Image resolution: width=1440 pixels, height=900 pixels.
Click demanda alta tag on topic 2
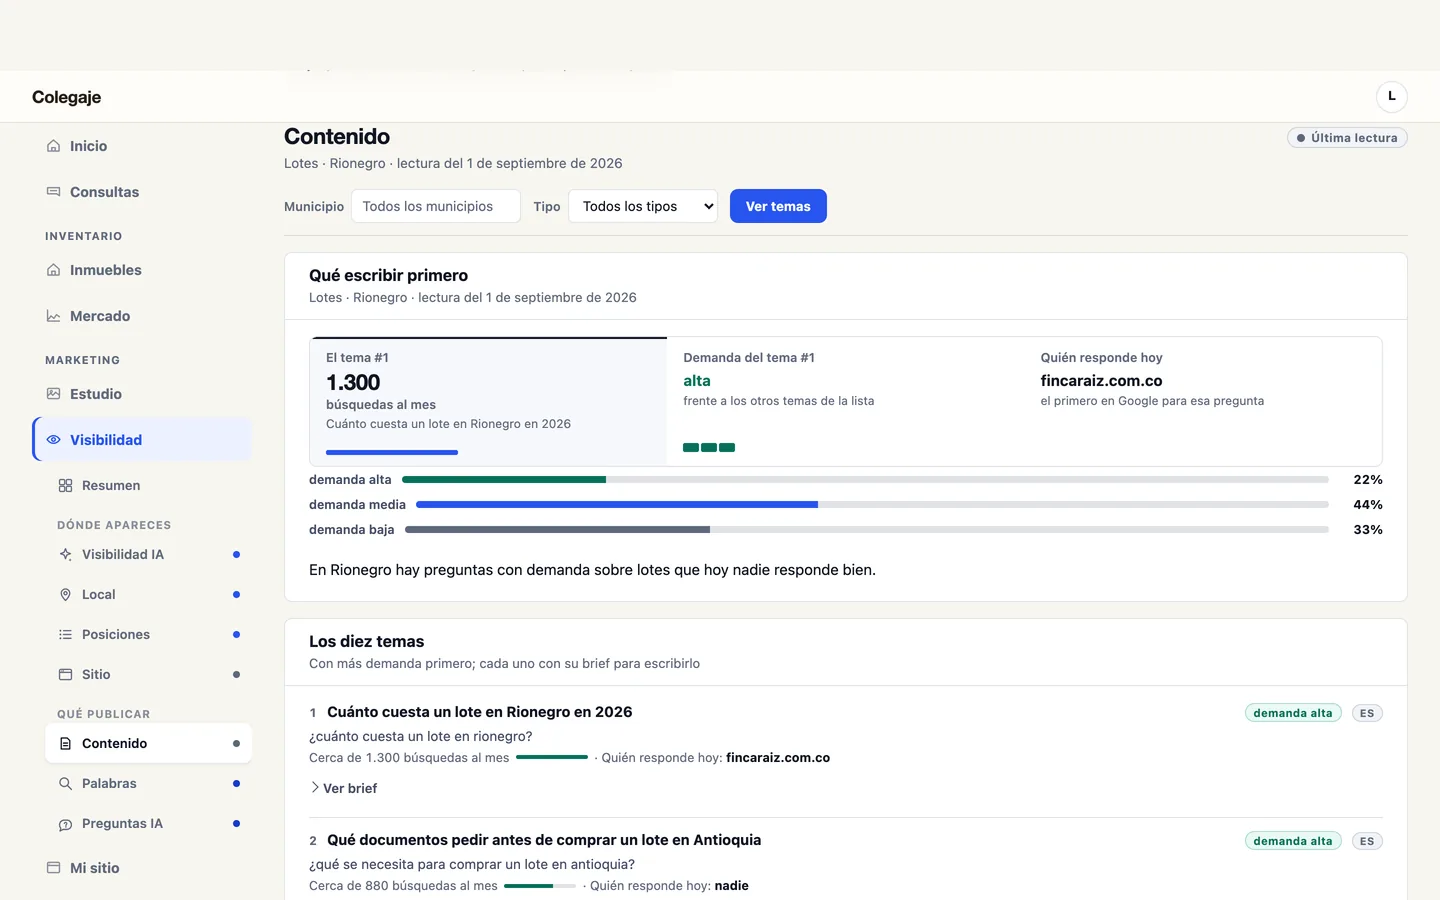(1293, 841)
